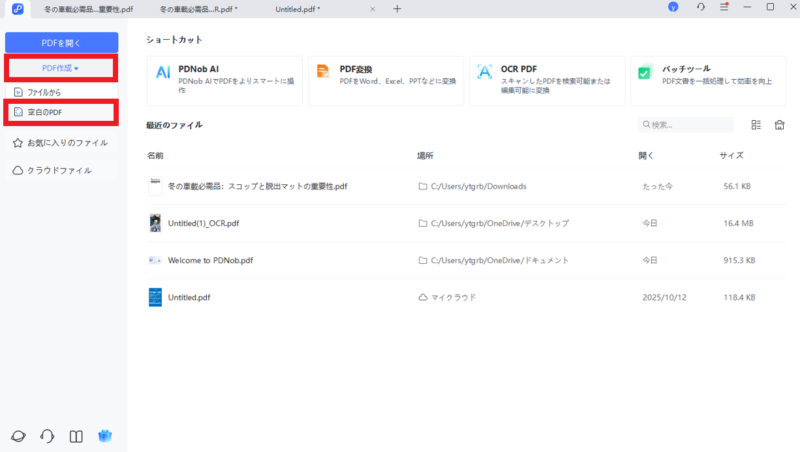Viewport: 800px width, 452px height.
Task: Open the user guide book icon
Action: point(75,436)
